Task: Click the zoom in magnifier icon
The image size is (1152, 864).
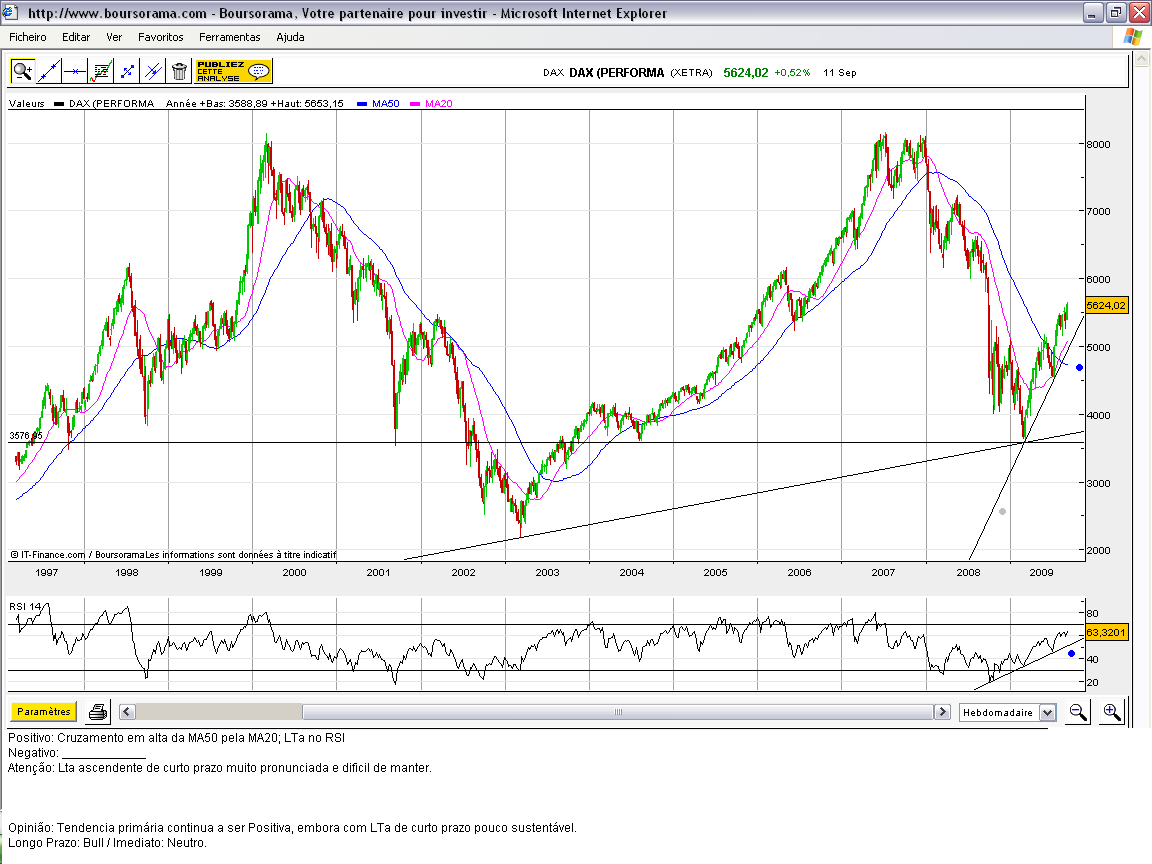Action: pyautogui.click(x=1112, y=712)
